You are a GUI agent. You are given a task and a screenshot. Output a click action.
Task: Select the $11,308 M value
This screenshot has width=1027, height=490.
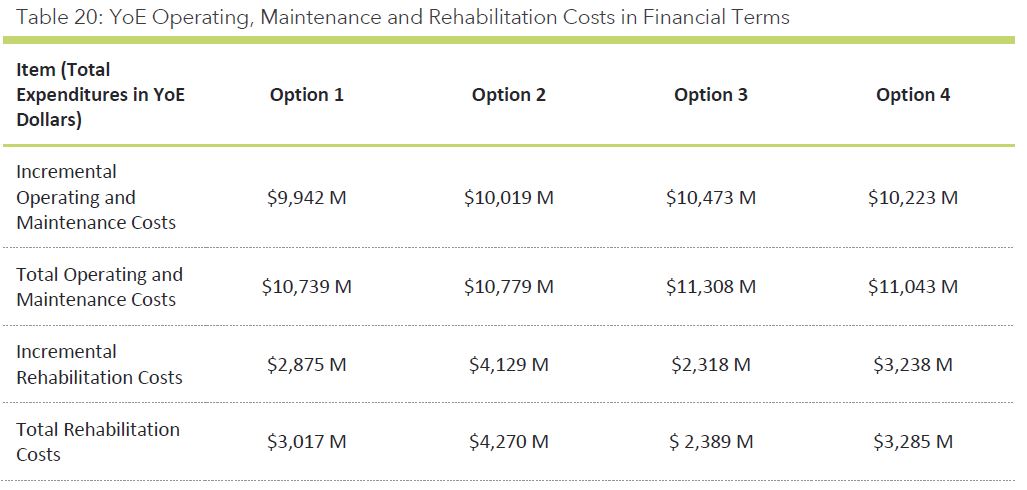711,287
